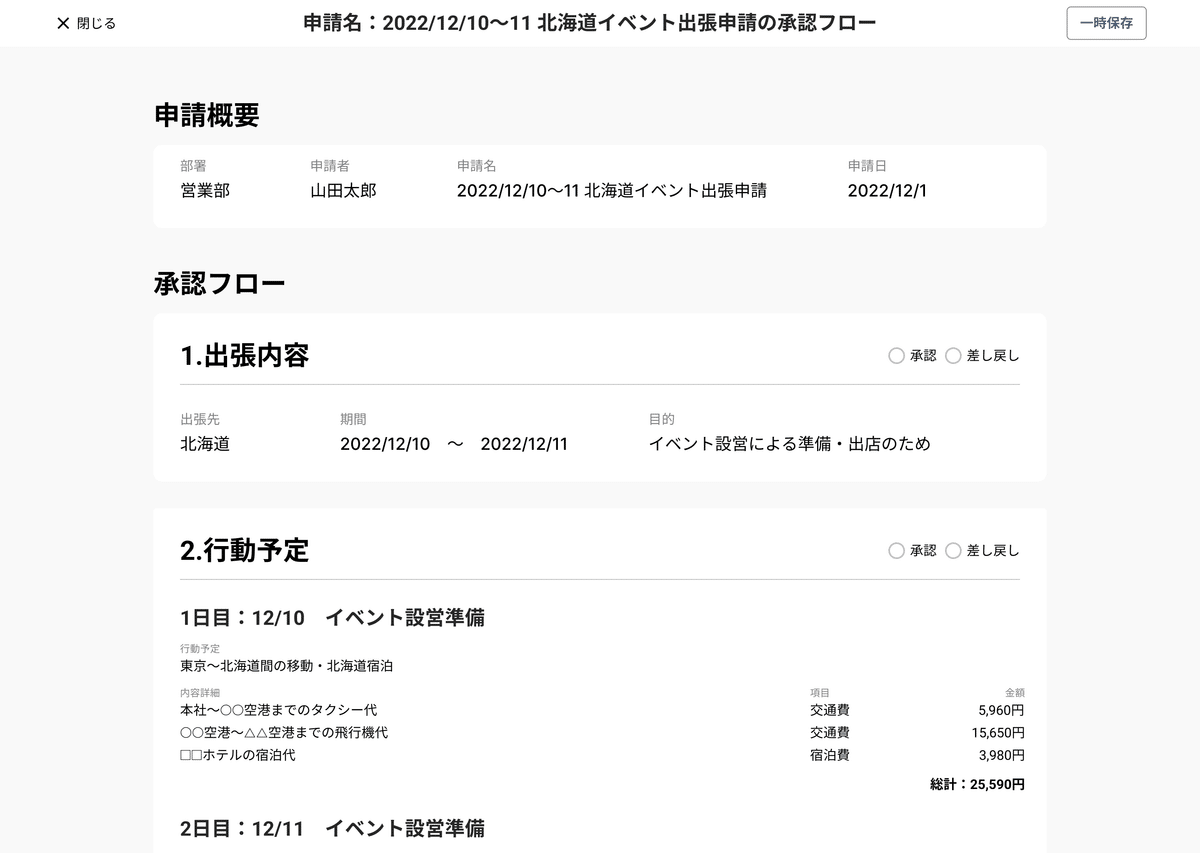Click the hotel row □□ホテルの宿泊代
Screen dimensions: 1200x853
pos(238,755)
